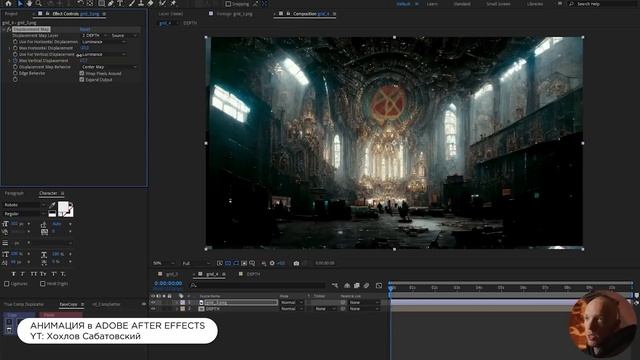
Task: Open the Roboto font family dropdown
Action: (x=24, y=205)
